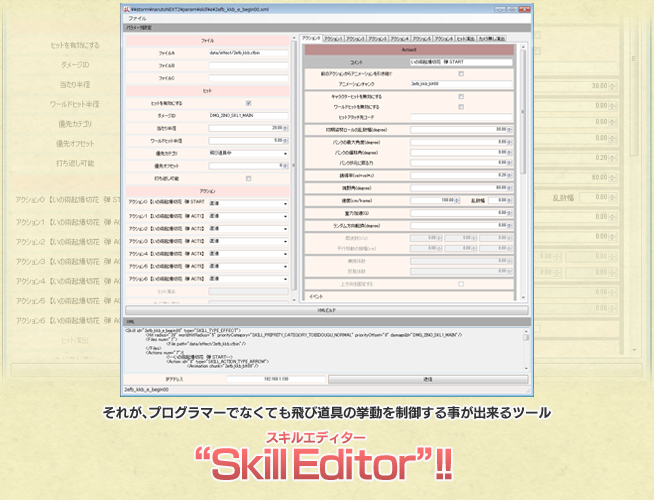Click the XMLビルド button
The width and height of the screenshot is (654, 500).
[327, 310]
